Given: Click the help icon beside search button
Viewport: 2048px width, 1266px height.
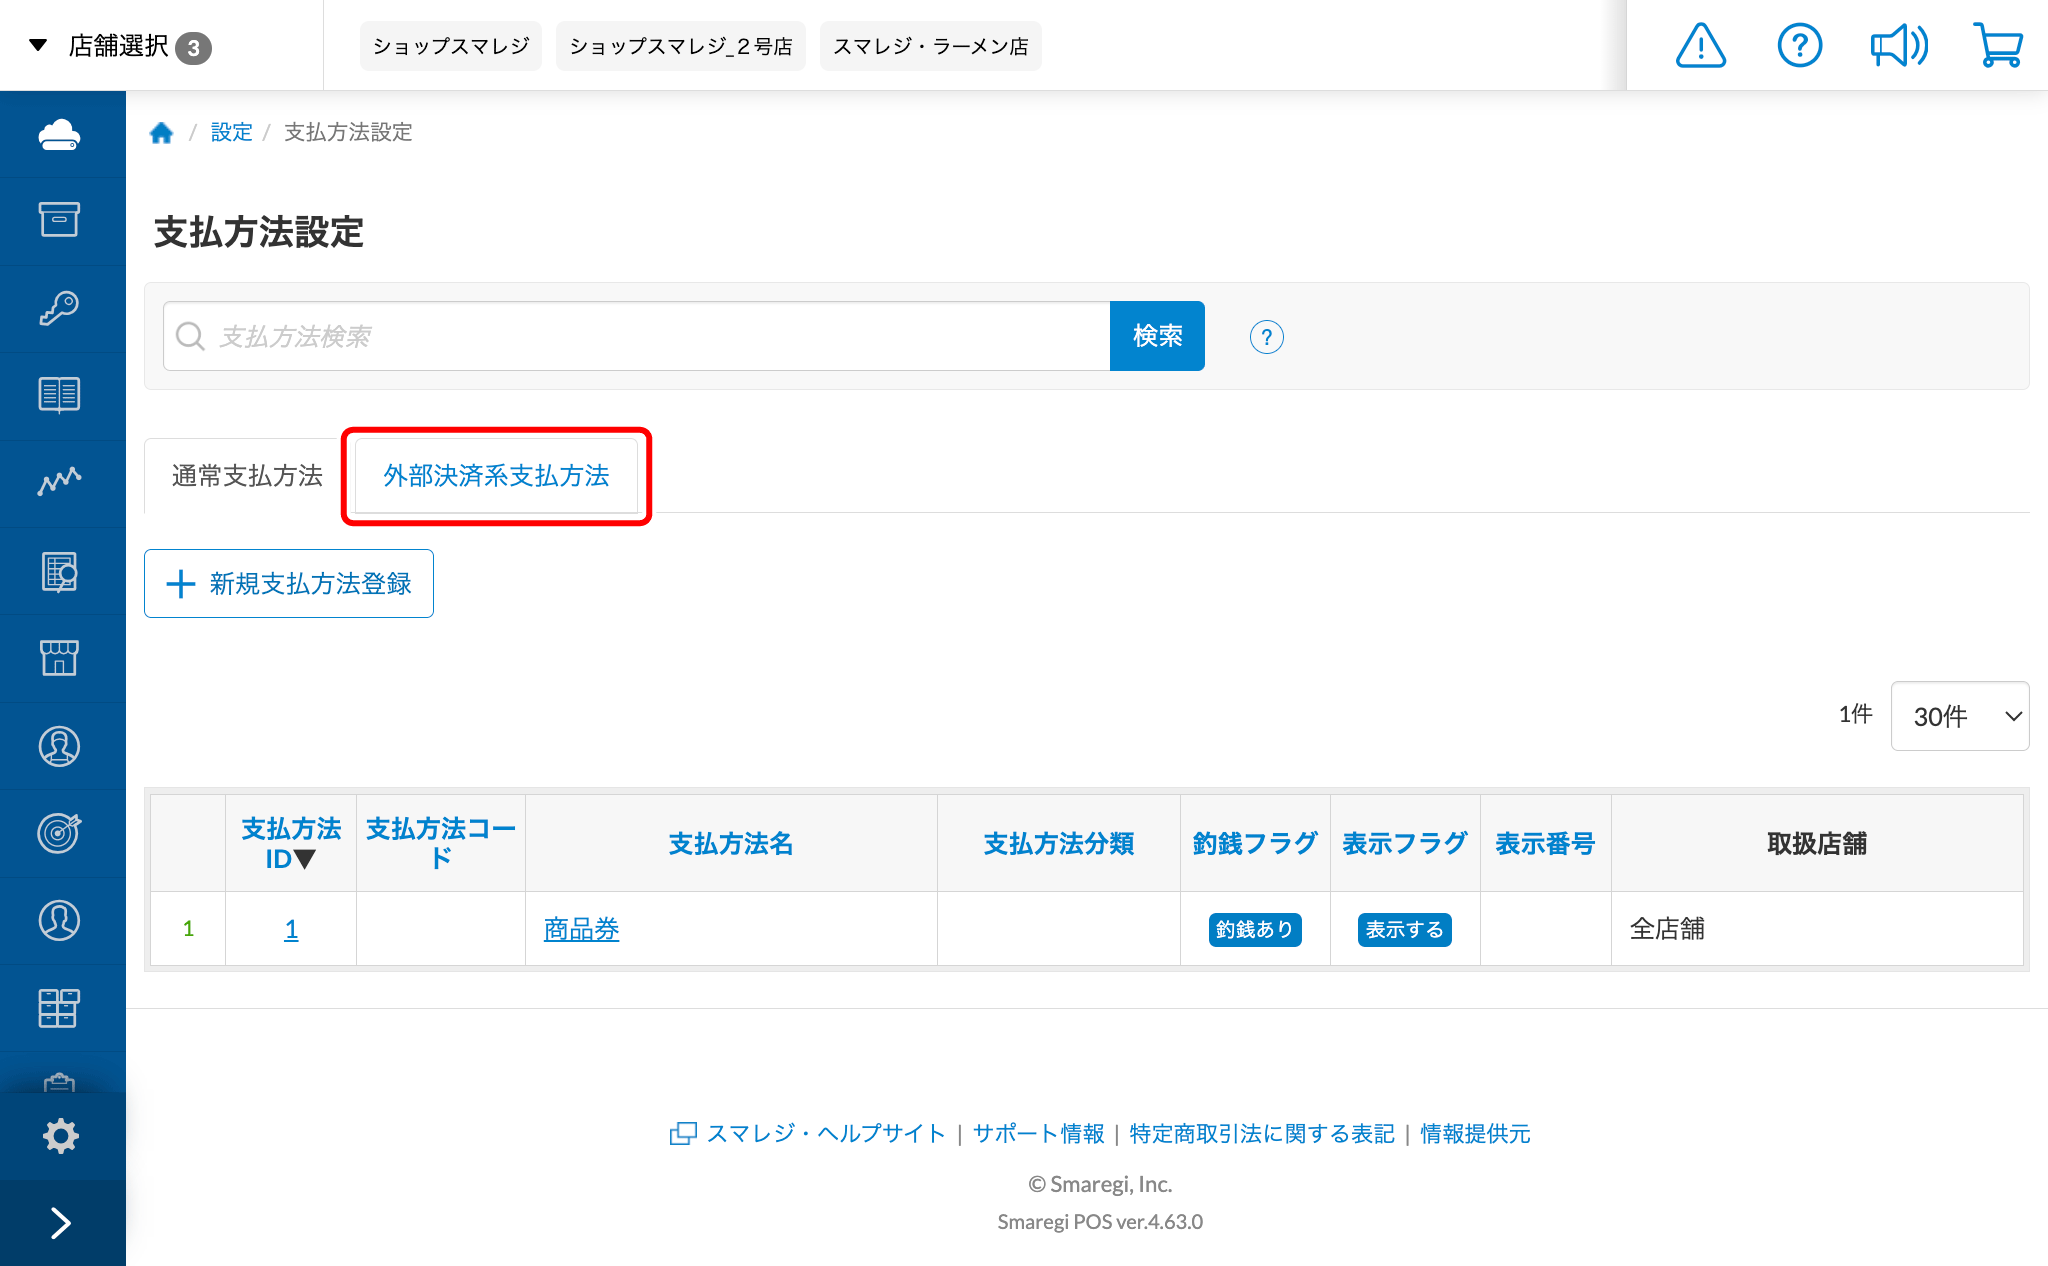Looking at the screenshot, I should (1266, 337).
